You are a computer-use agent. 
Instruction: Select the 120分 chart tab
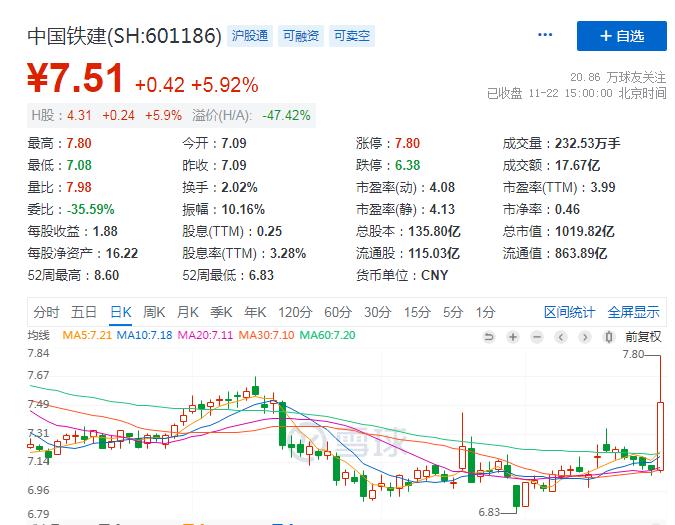[x=295, y=312]
